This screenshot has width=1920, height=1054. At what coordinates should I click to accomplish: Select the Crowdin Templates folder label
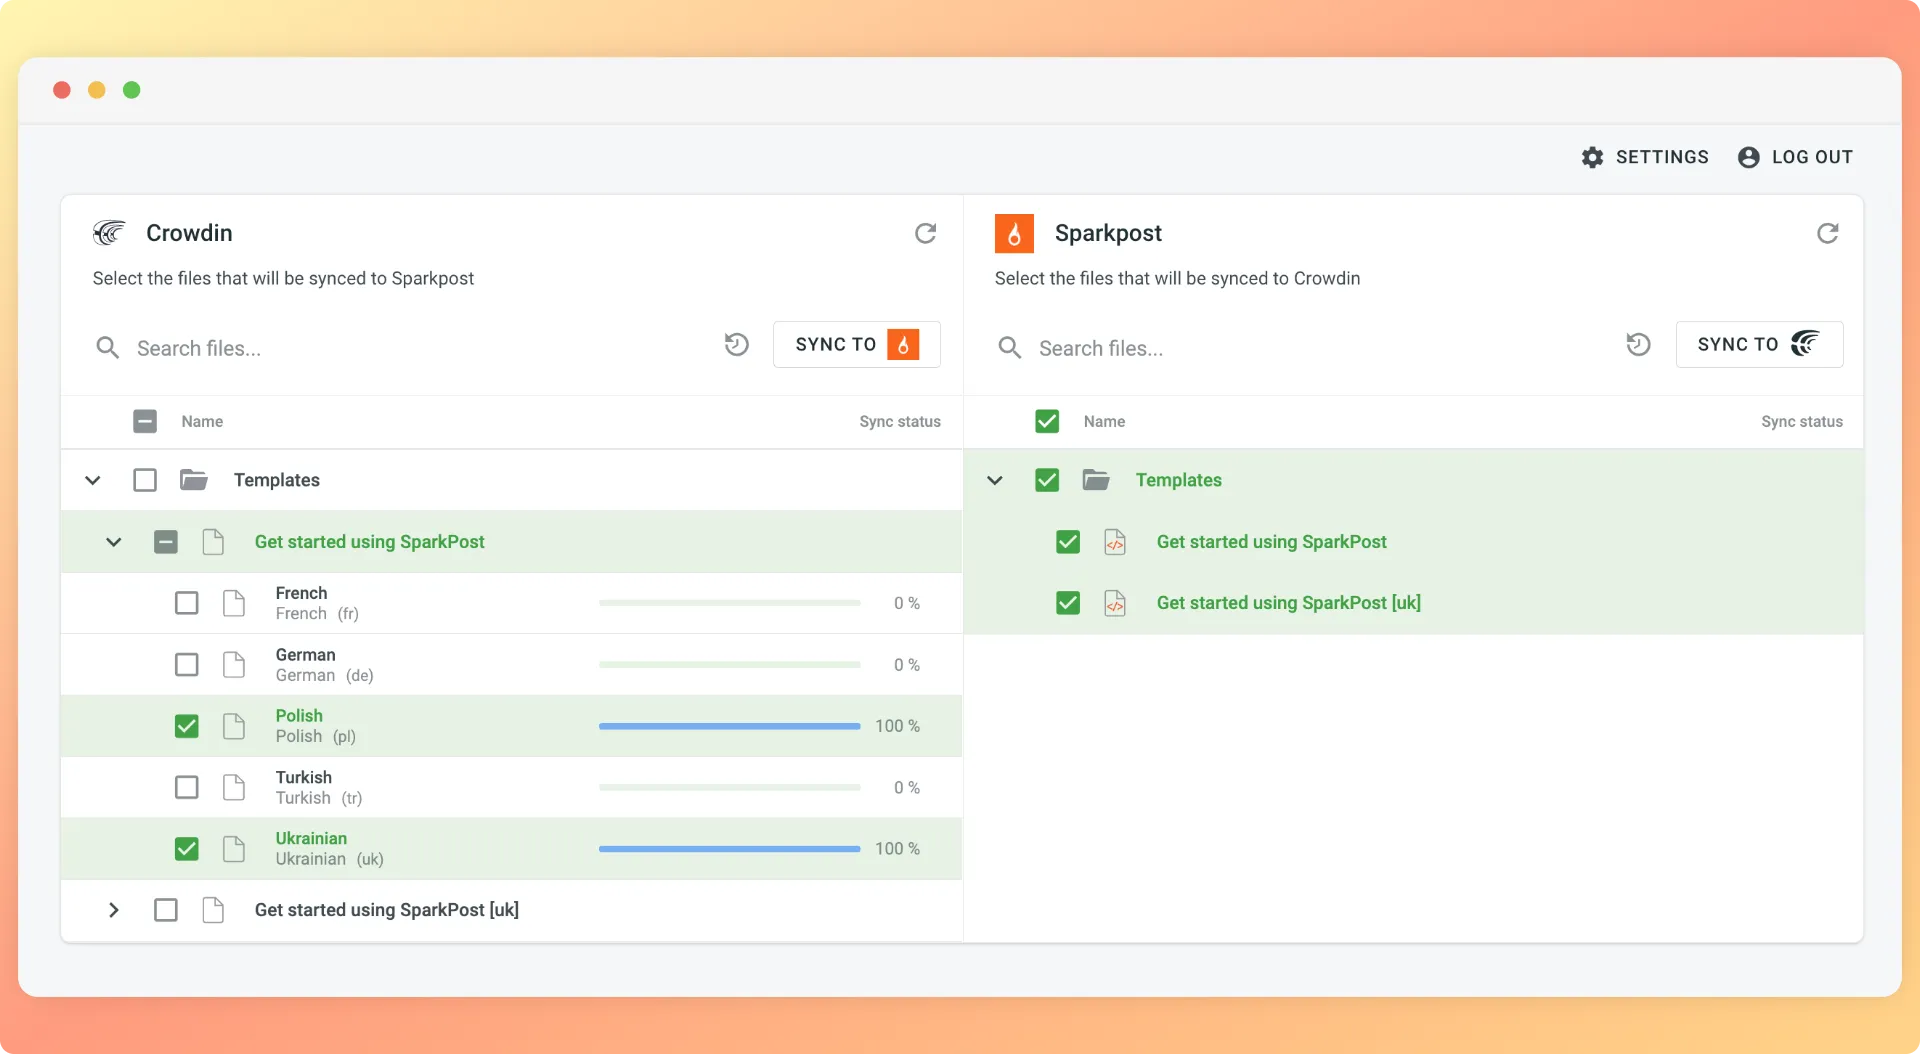tap(277, 480)
